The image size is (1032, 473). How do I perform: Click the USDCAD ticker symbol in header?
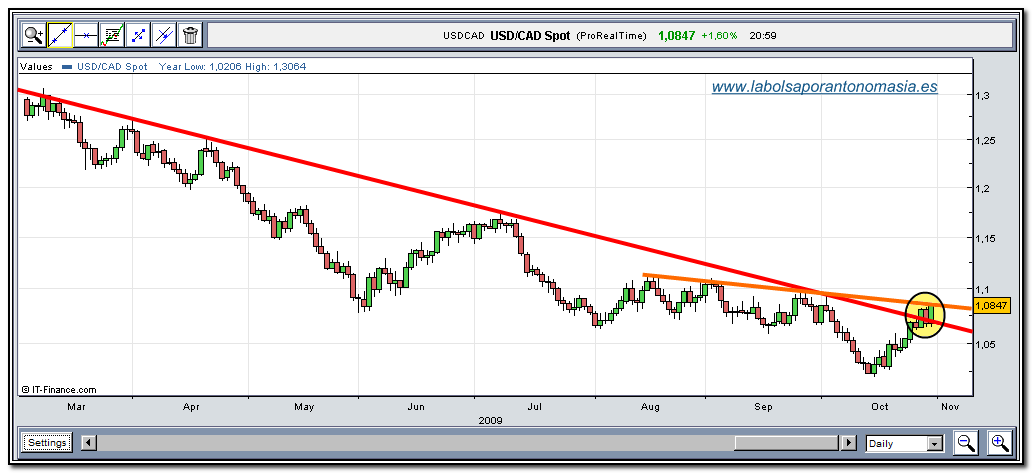click(x=465, y=36)
